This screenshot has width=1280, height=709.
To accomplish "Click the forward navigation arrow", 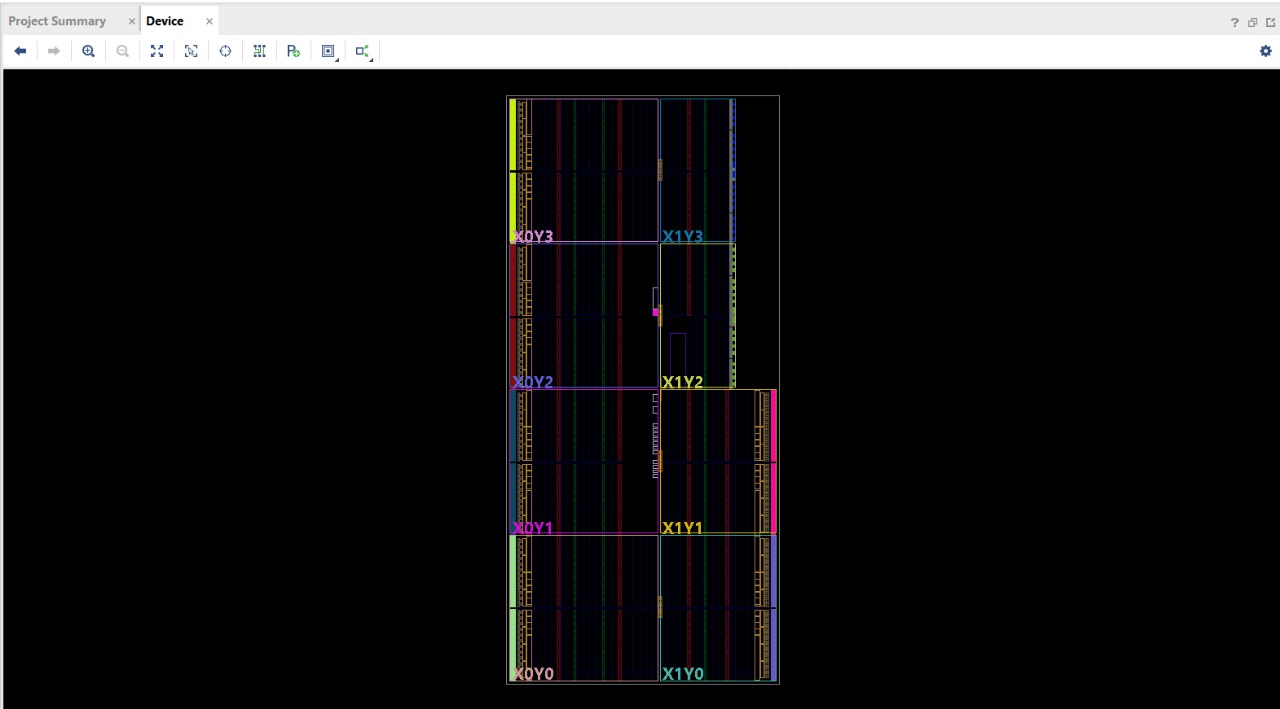I will click(x=54, y=51).
